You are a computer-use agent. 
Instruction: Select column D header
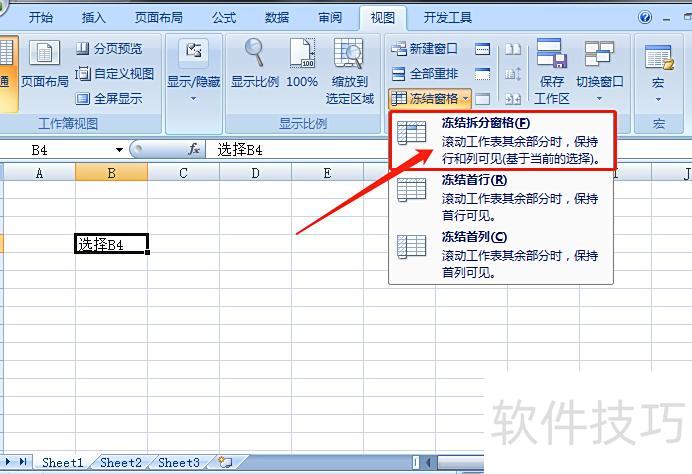tap(255, 173)
